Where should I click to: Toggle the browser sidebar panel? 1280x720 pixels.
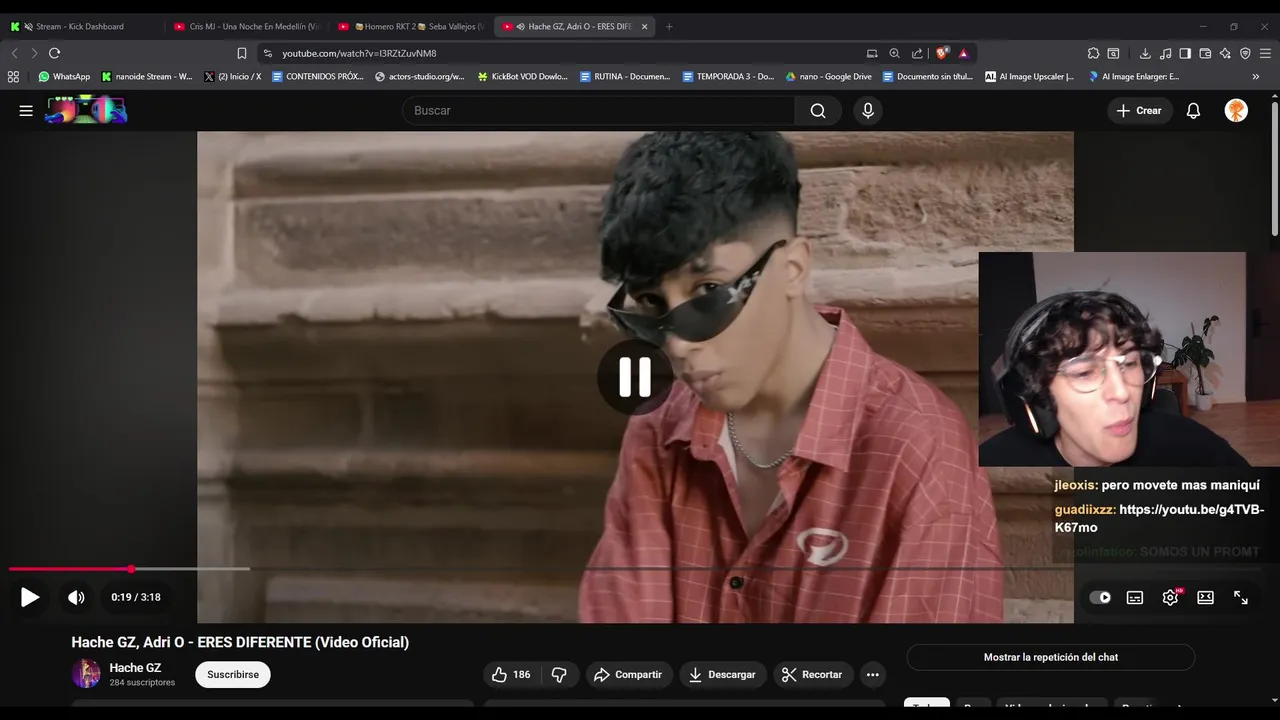[x=1185, y=53]
